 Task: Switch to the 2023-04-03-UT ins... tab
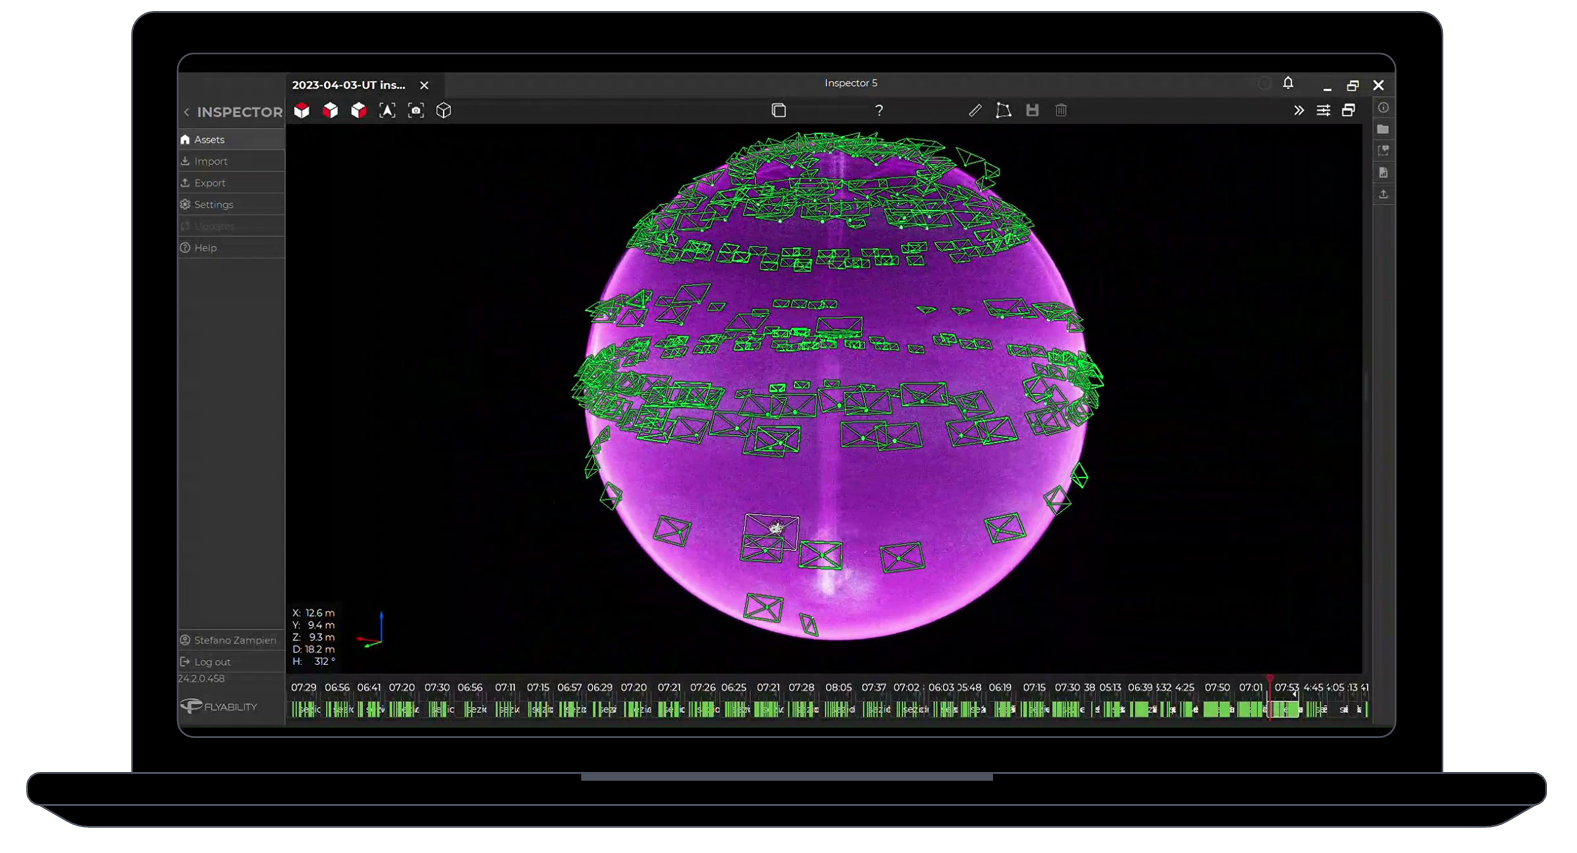[x=349, y=86]
